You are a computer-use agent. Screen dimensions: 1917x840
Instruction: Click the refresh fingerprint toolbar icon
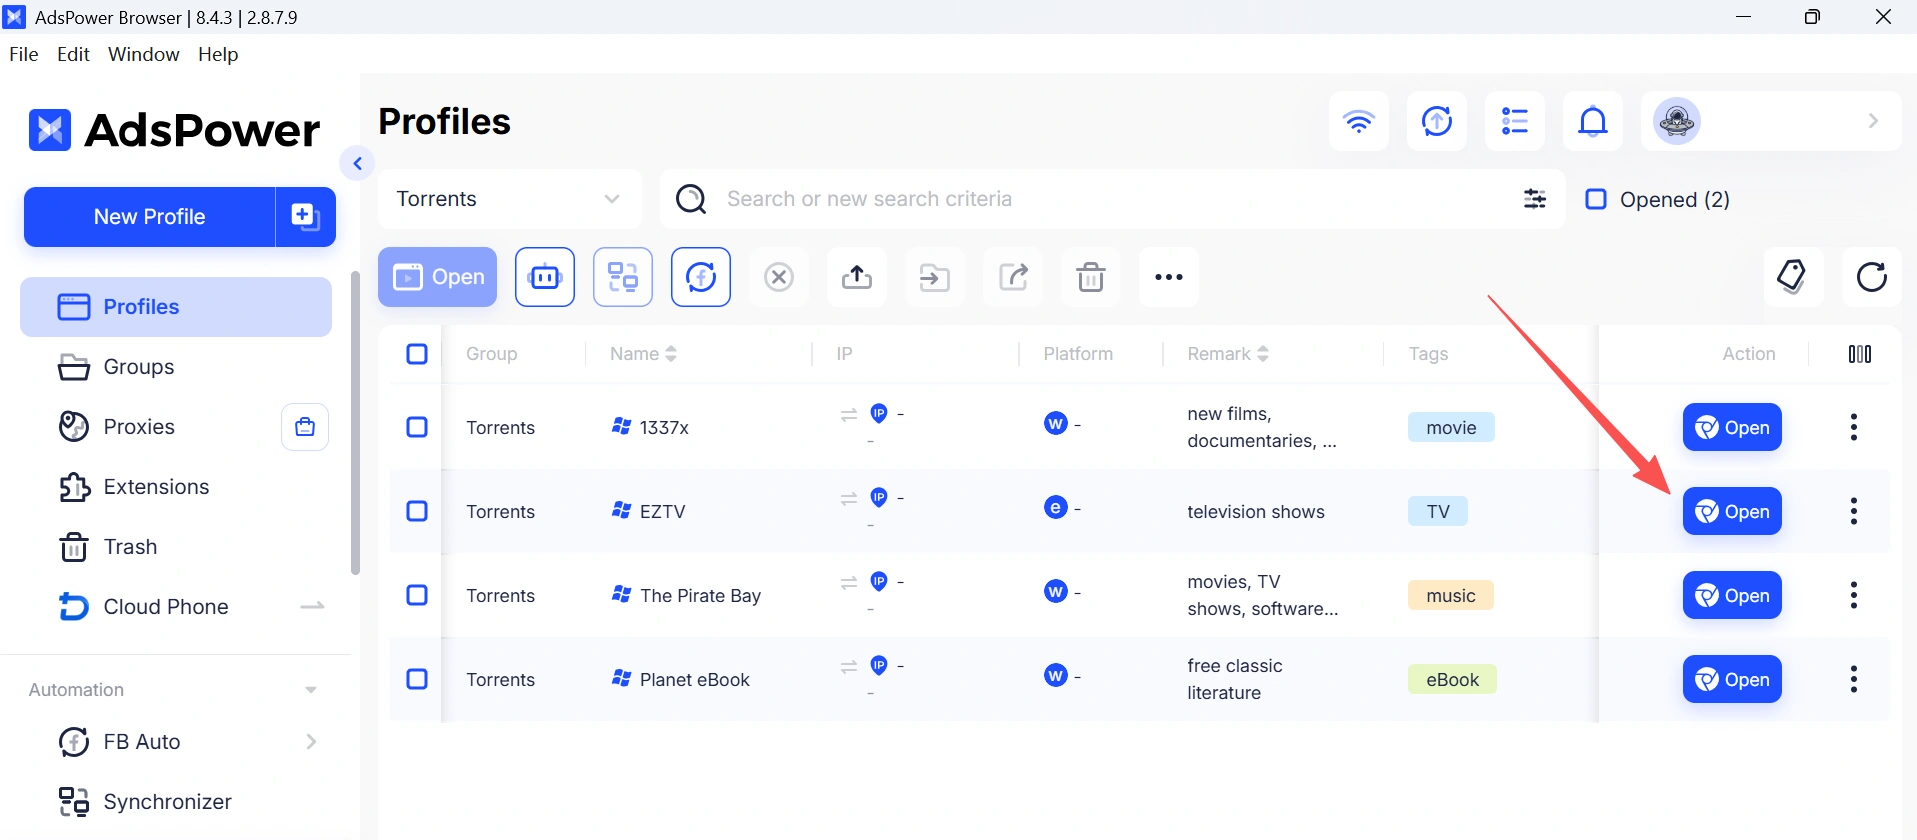(x=701, y=277)
